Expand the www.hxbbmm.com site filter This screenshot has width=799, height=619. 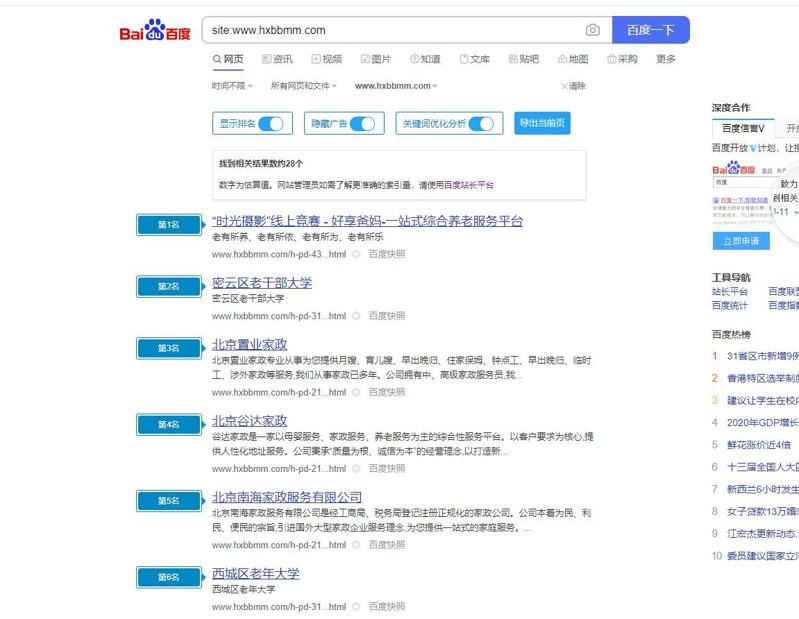(396, 86)
